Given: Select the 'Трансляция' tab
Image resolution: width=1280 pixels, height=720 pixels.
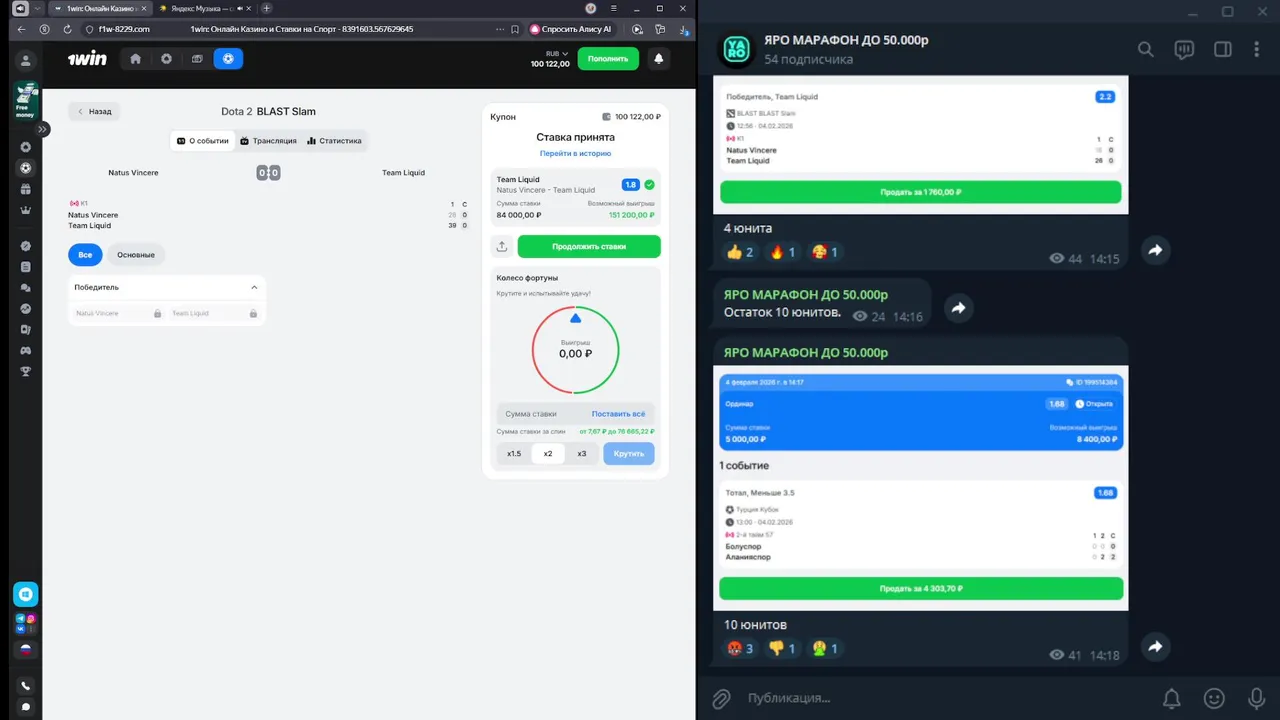Looking at the screenshot, I should 268,141.
